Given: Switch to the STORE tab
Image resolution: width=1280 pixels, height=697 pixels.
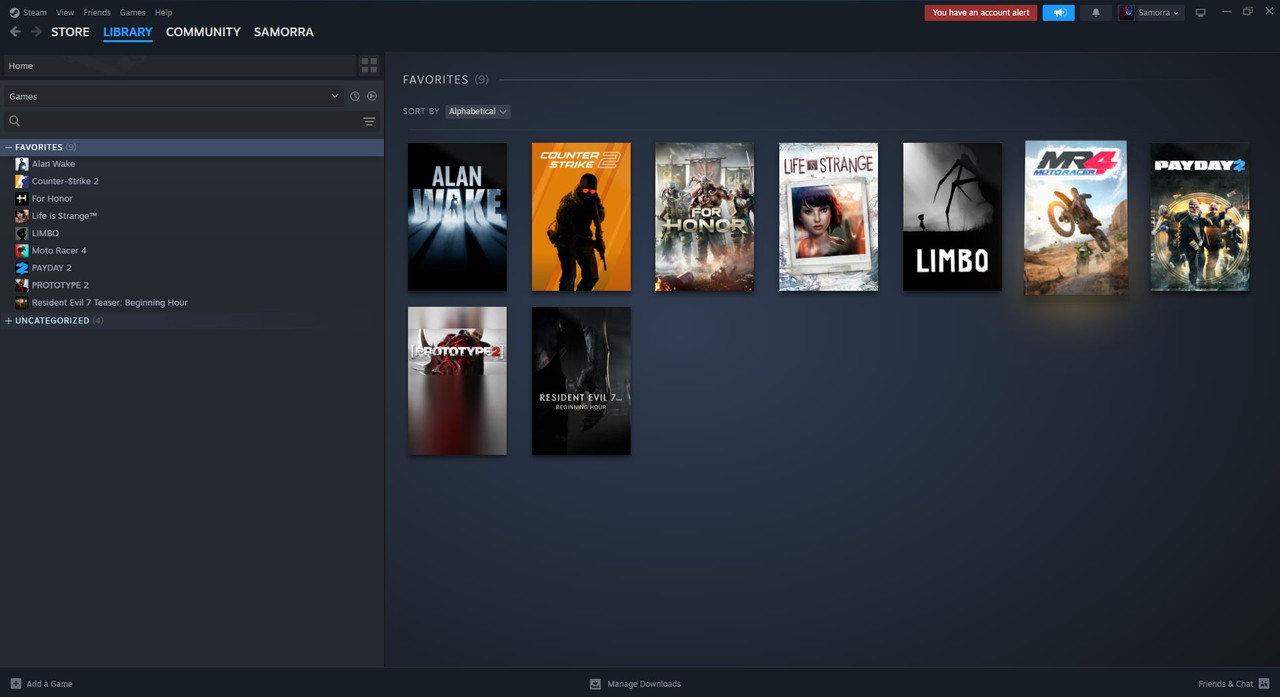Looking at the screenshot, I should (70, 32).
